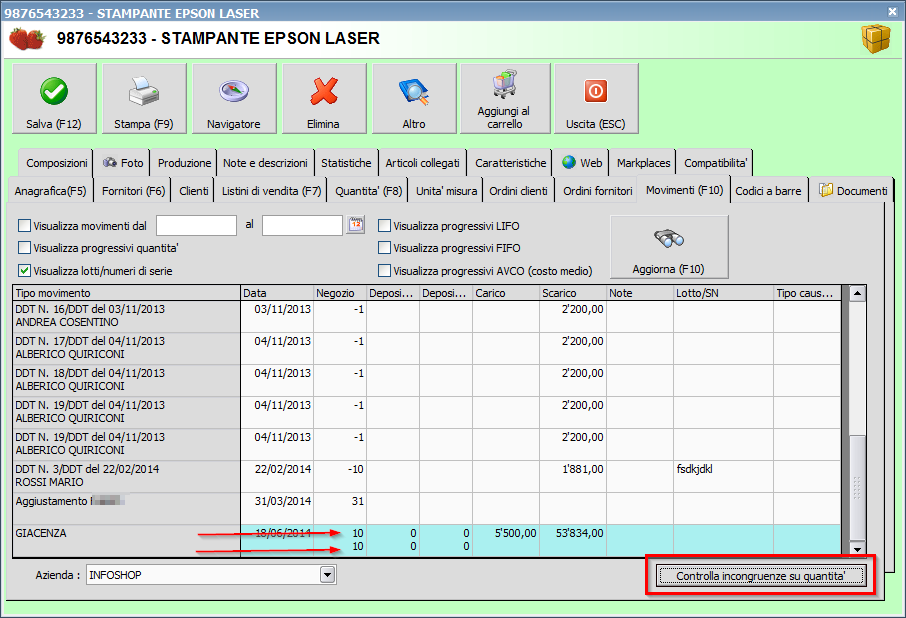This screenshot has width=906, height=618.
Task: Switch to Listini di vendita (F7) tab
Action: click(272, 191)
